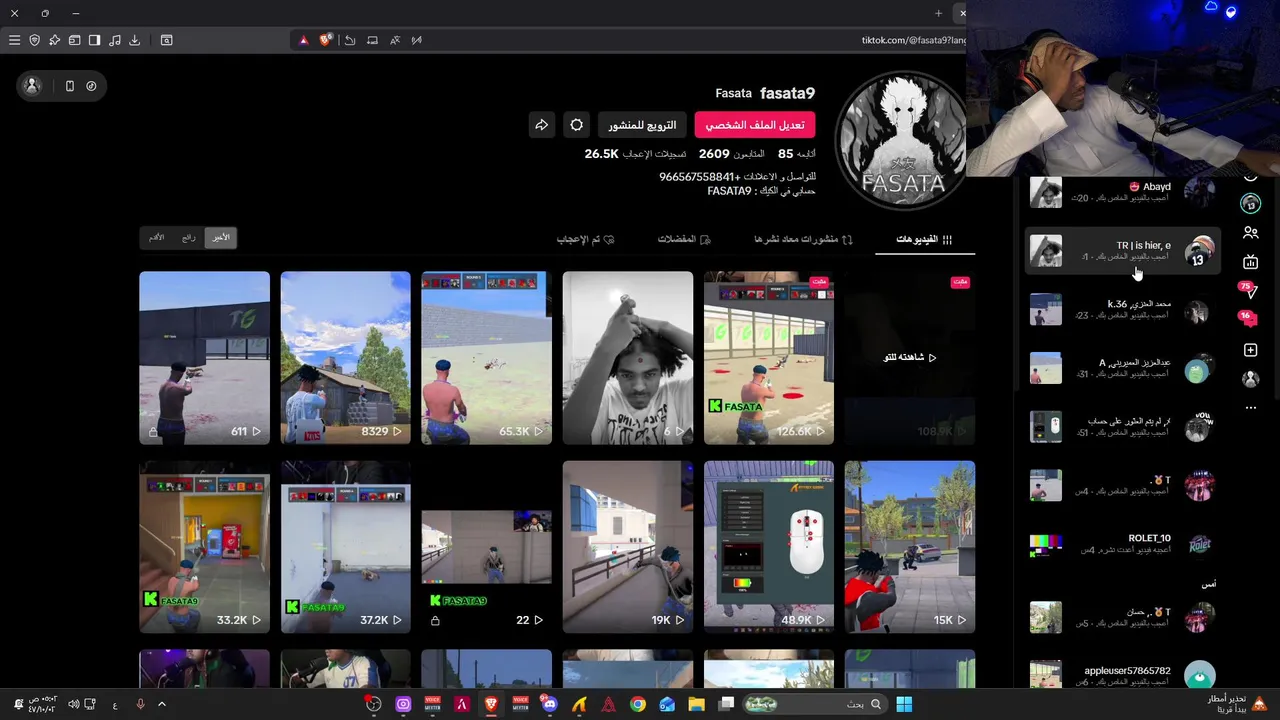The width and height of the screenshot is (1280, 720).
Task: Open the pinned video with 126.6K views
Action: 768,358
